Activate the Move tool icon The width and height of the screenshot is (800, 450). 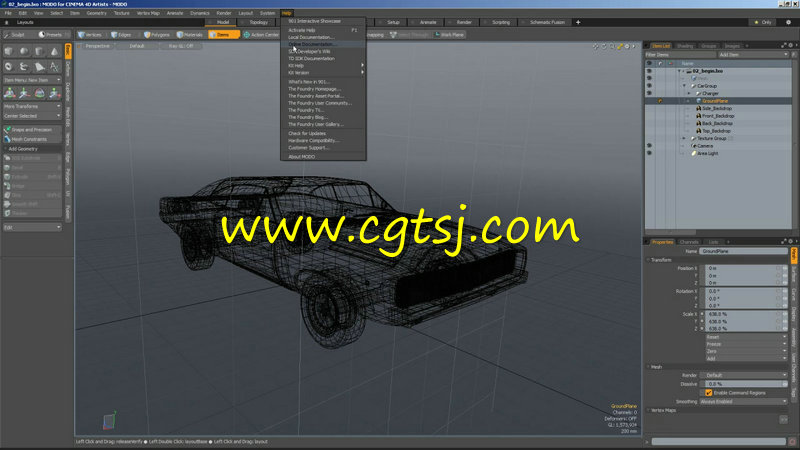click(x=24, y=93)
